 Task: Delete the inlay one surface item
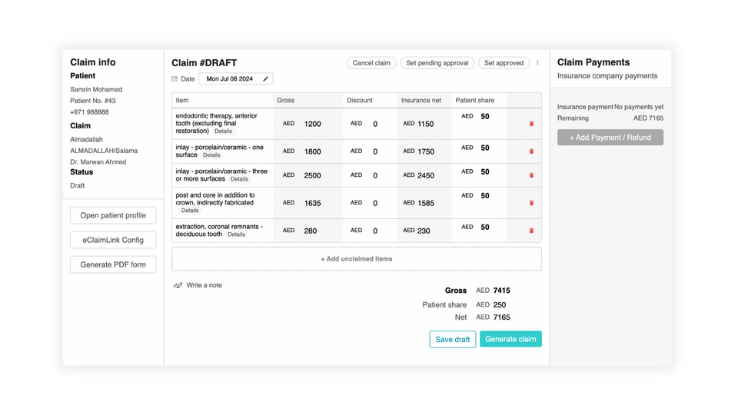531,152
